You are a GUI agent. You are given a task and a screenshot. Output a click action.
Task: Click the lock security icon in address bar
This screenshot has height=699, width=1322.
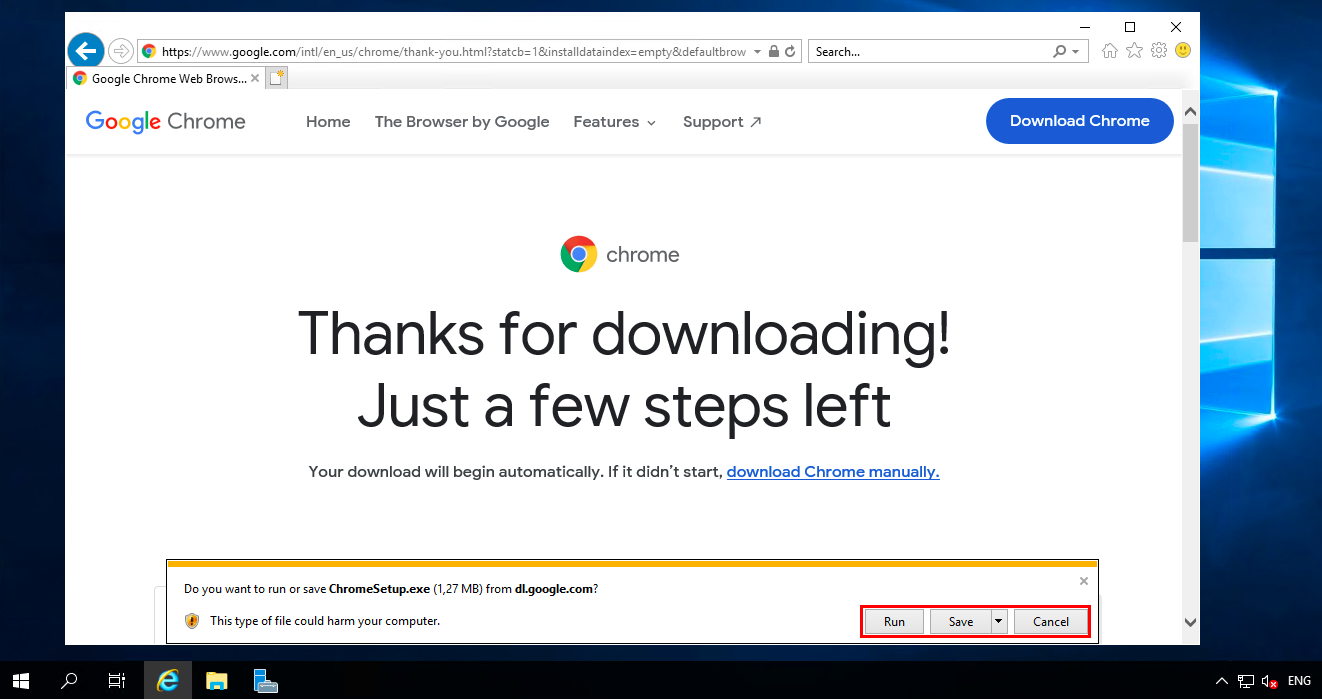tap(773, 51)
